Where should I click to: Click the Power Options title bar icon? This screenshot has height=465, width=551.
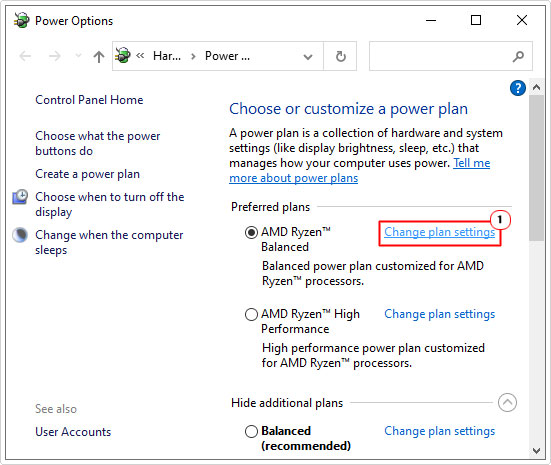coord(22,20)
